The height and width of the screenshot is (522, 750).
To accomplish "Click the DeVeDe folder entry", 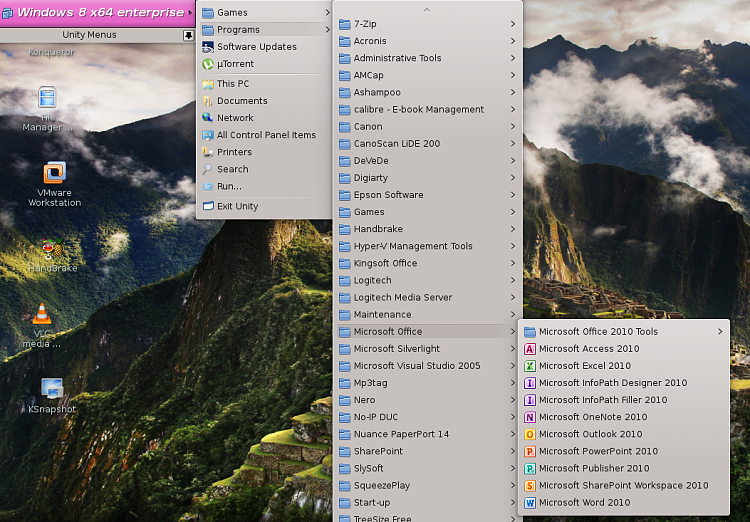I will [427, 161].
